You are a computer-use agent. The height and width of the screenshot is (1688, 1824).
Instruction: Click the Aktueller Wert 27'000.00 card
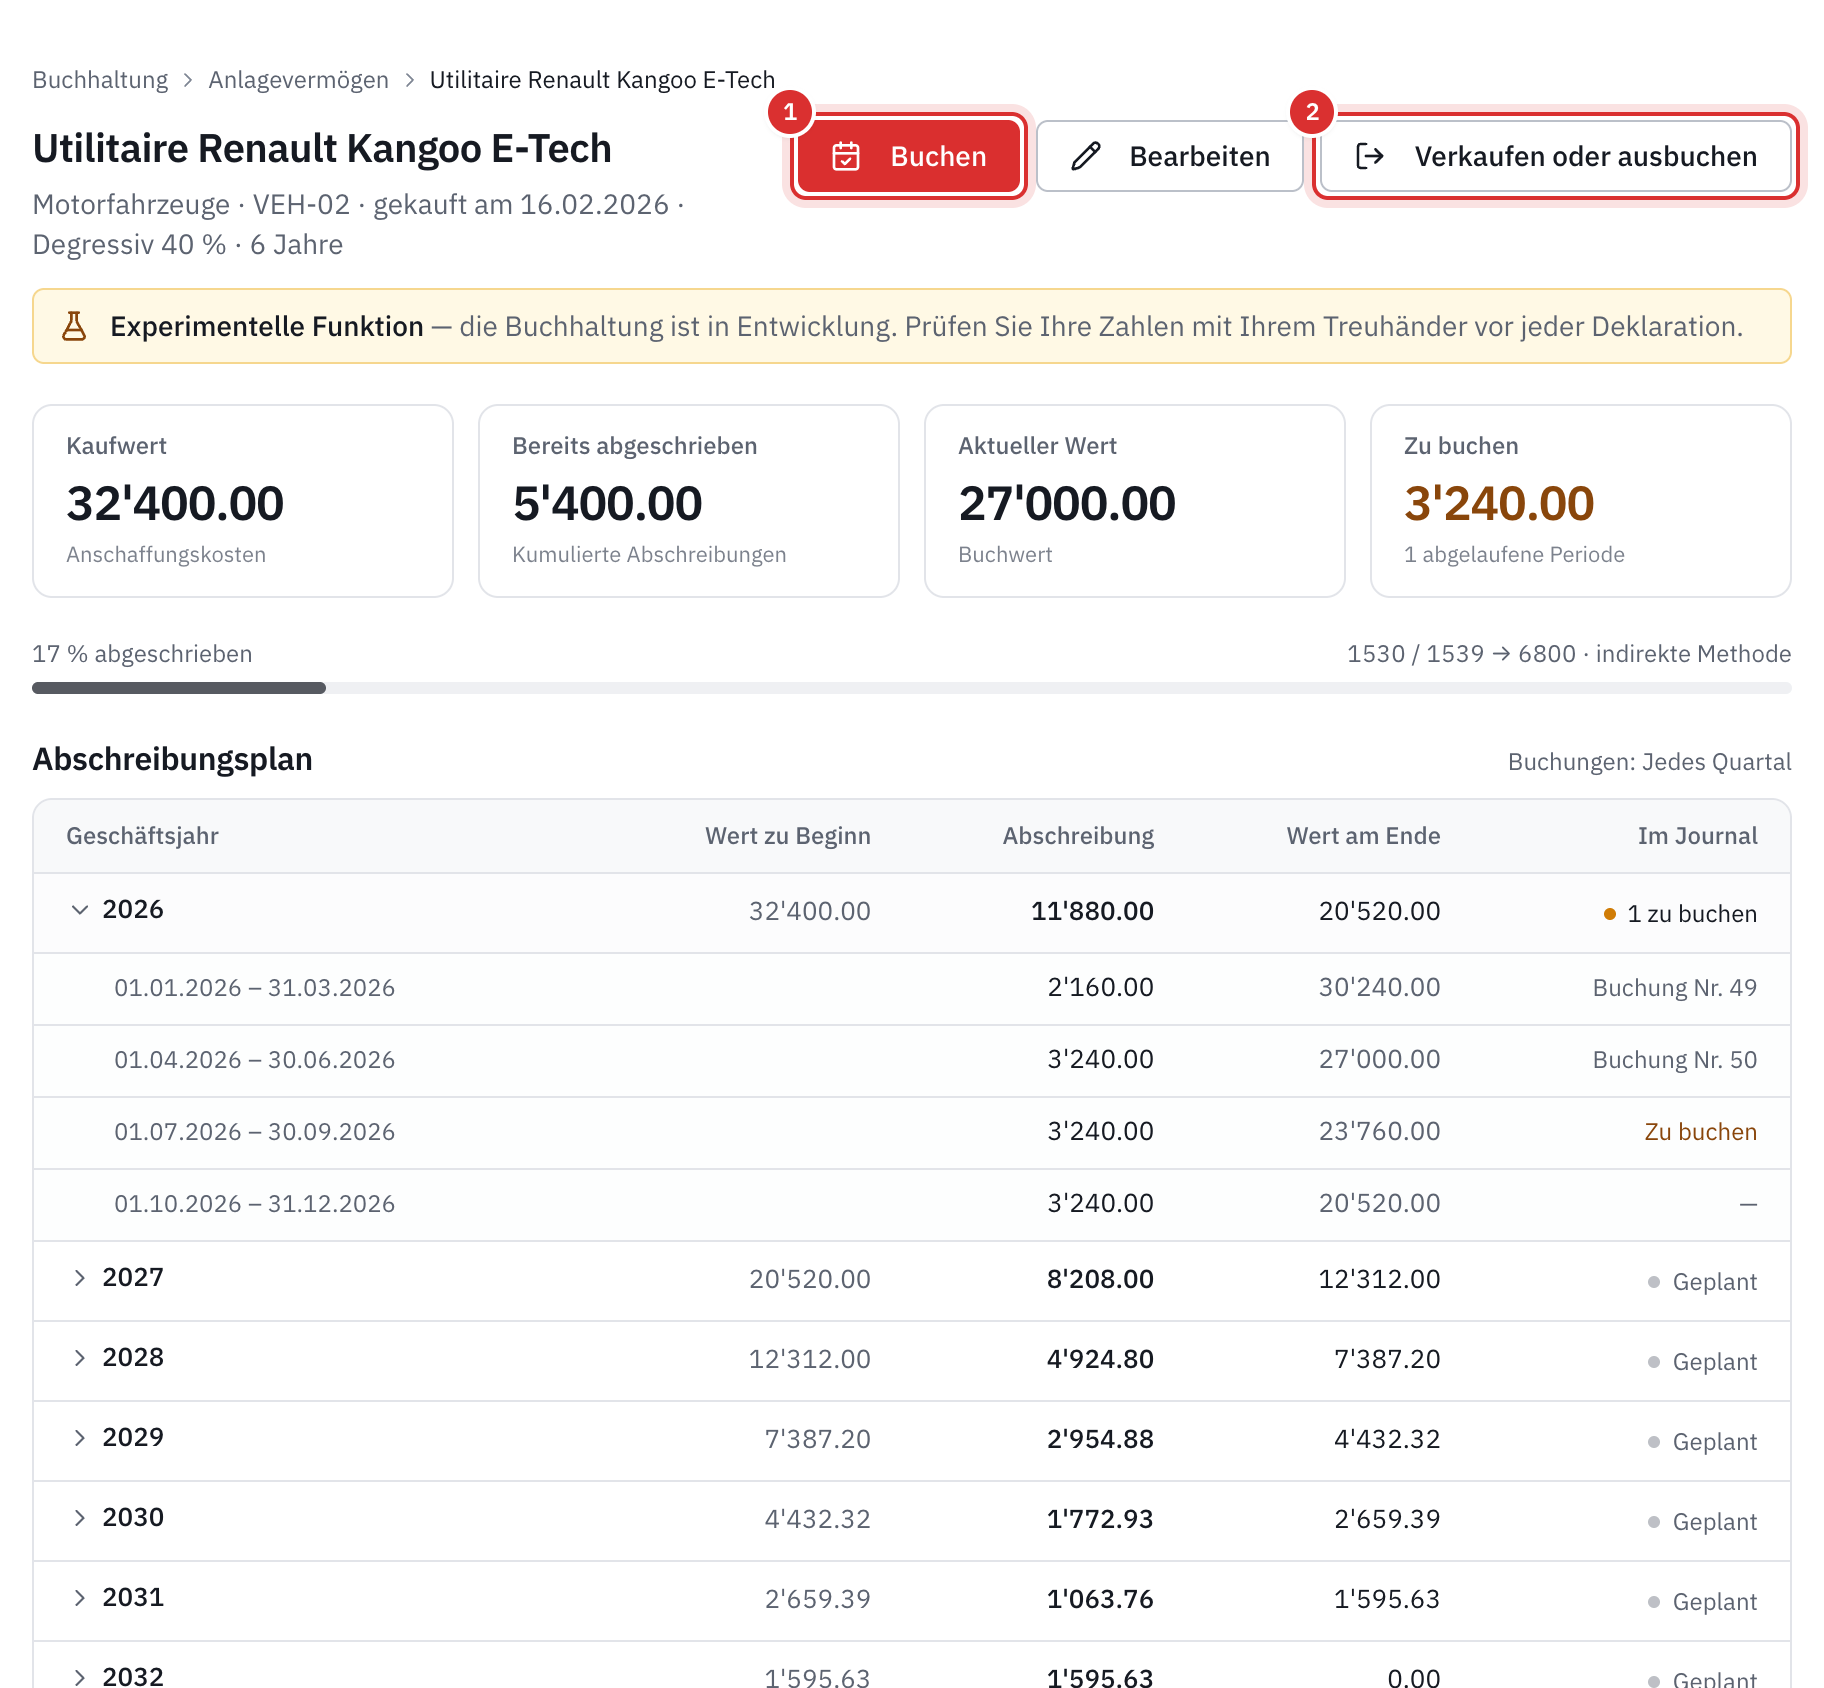[1135, 501]
